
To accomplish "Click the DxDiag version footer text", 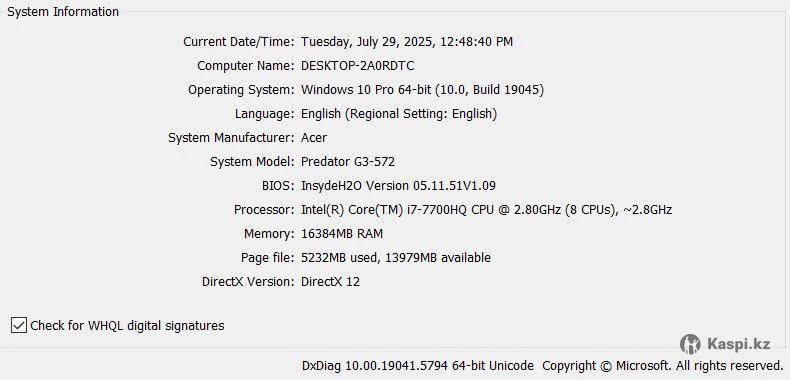I will 418,365.
